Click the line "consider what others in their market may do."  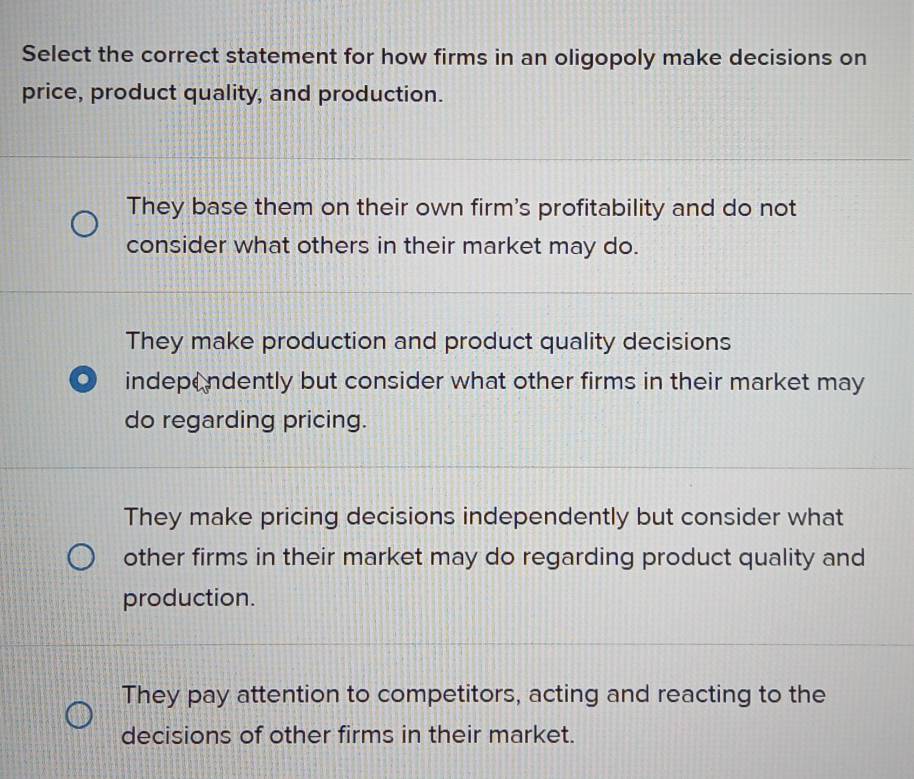coord(382,246)
